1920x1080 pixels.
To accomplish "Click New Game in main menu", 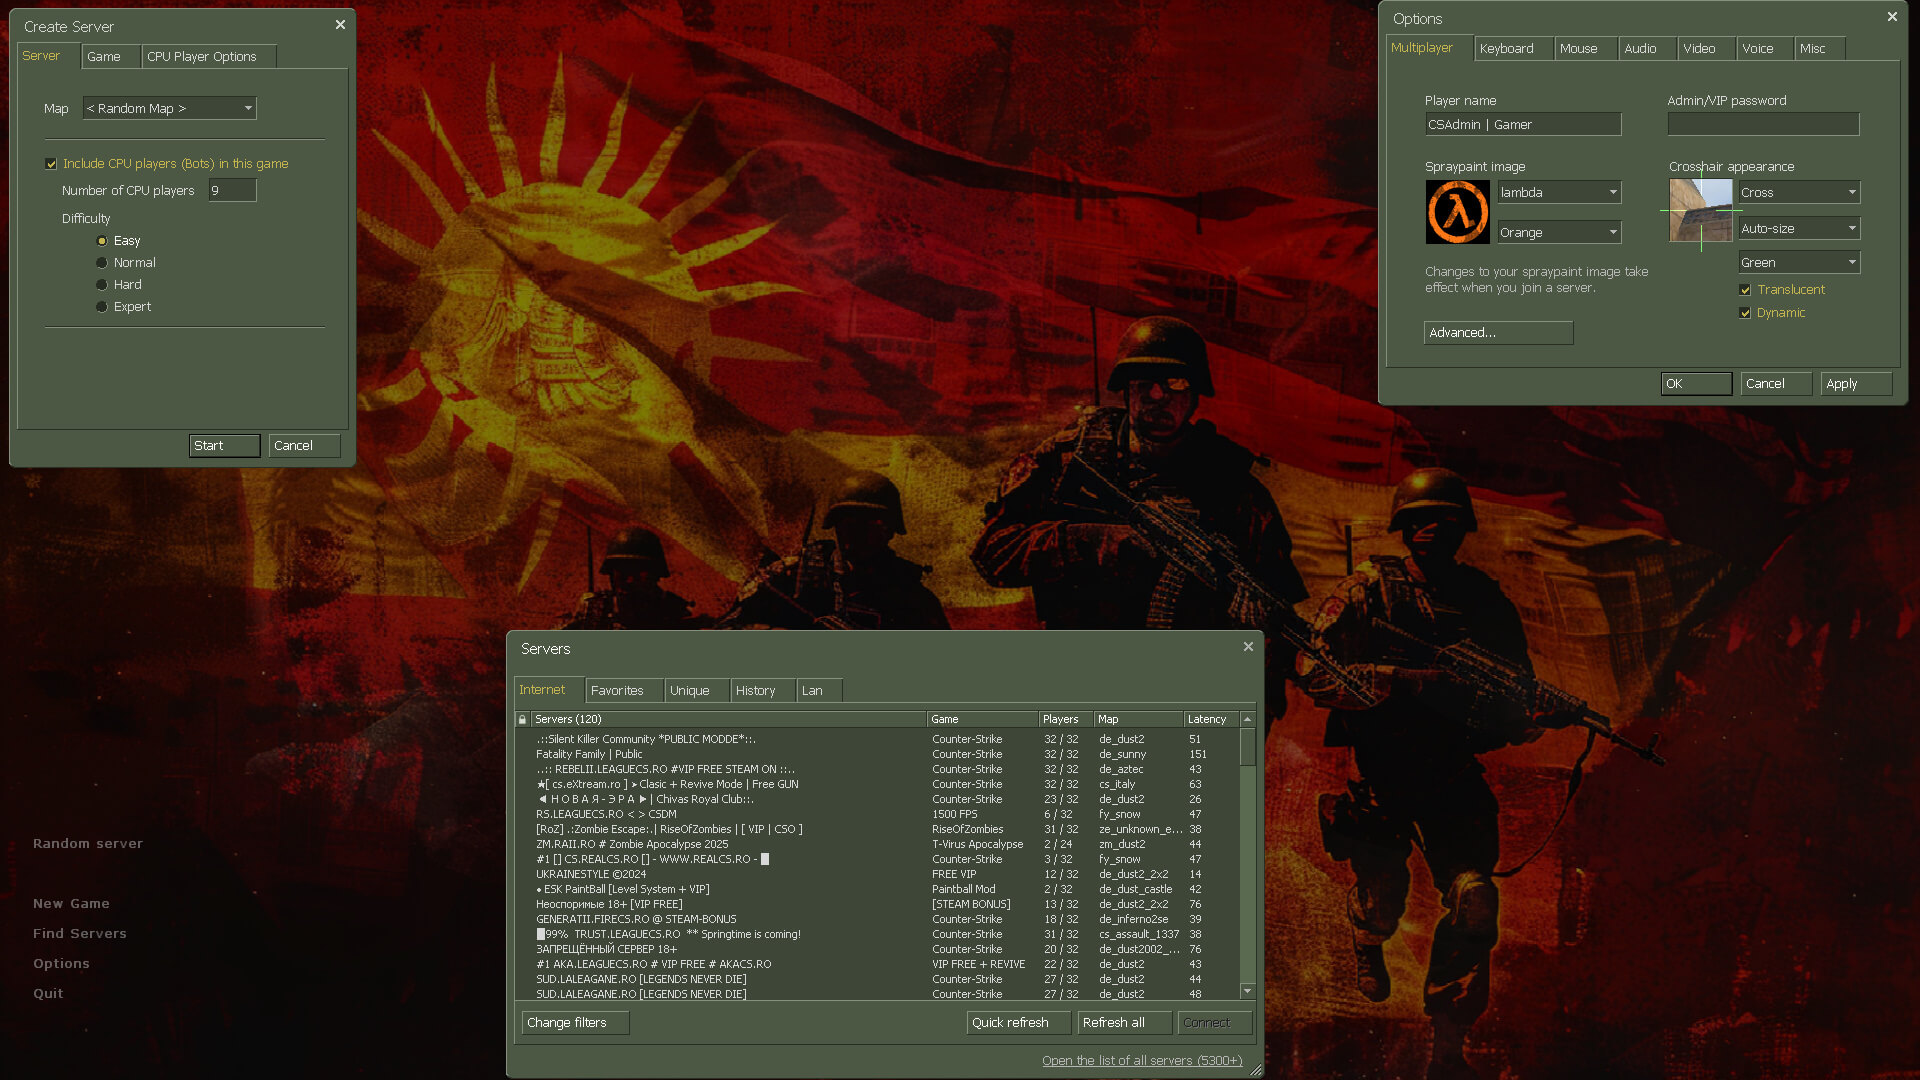I will 71,904.
